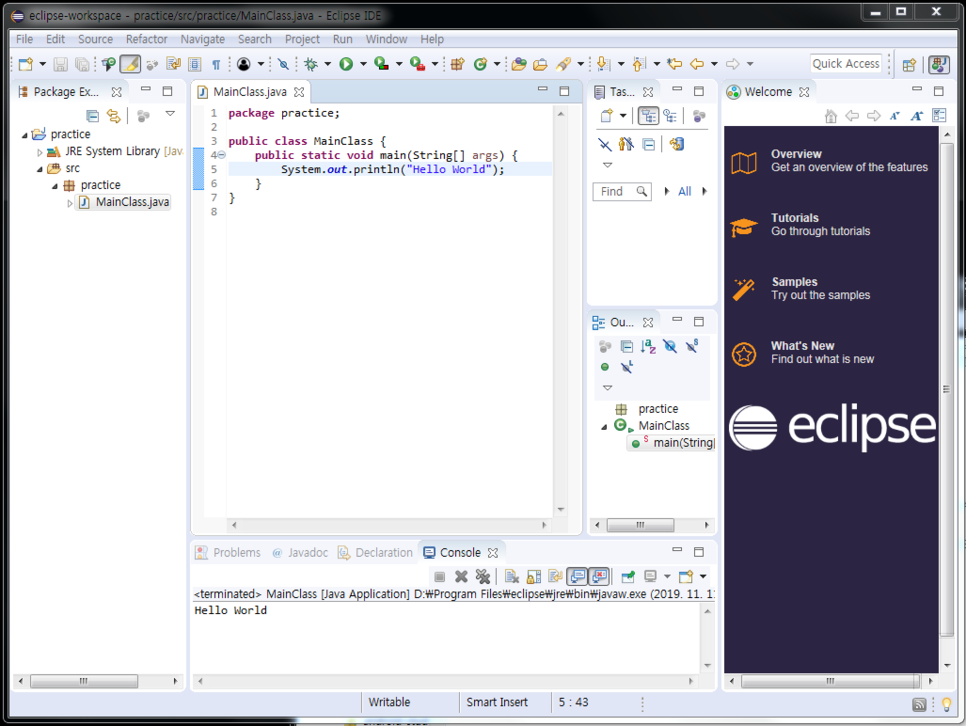Click Remove Launch X in Console

(x=461, y=577)
